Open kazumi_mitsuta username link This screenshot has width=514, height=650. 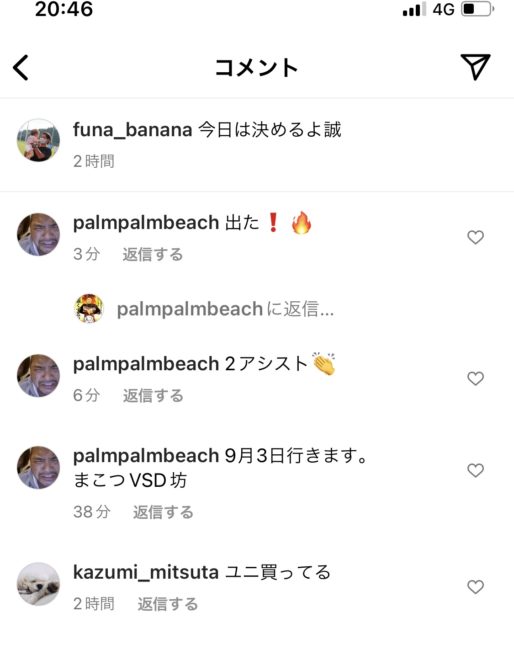[145, 572]
